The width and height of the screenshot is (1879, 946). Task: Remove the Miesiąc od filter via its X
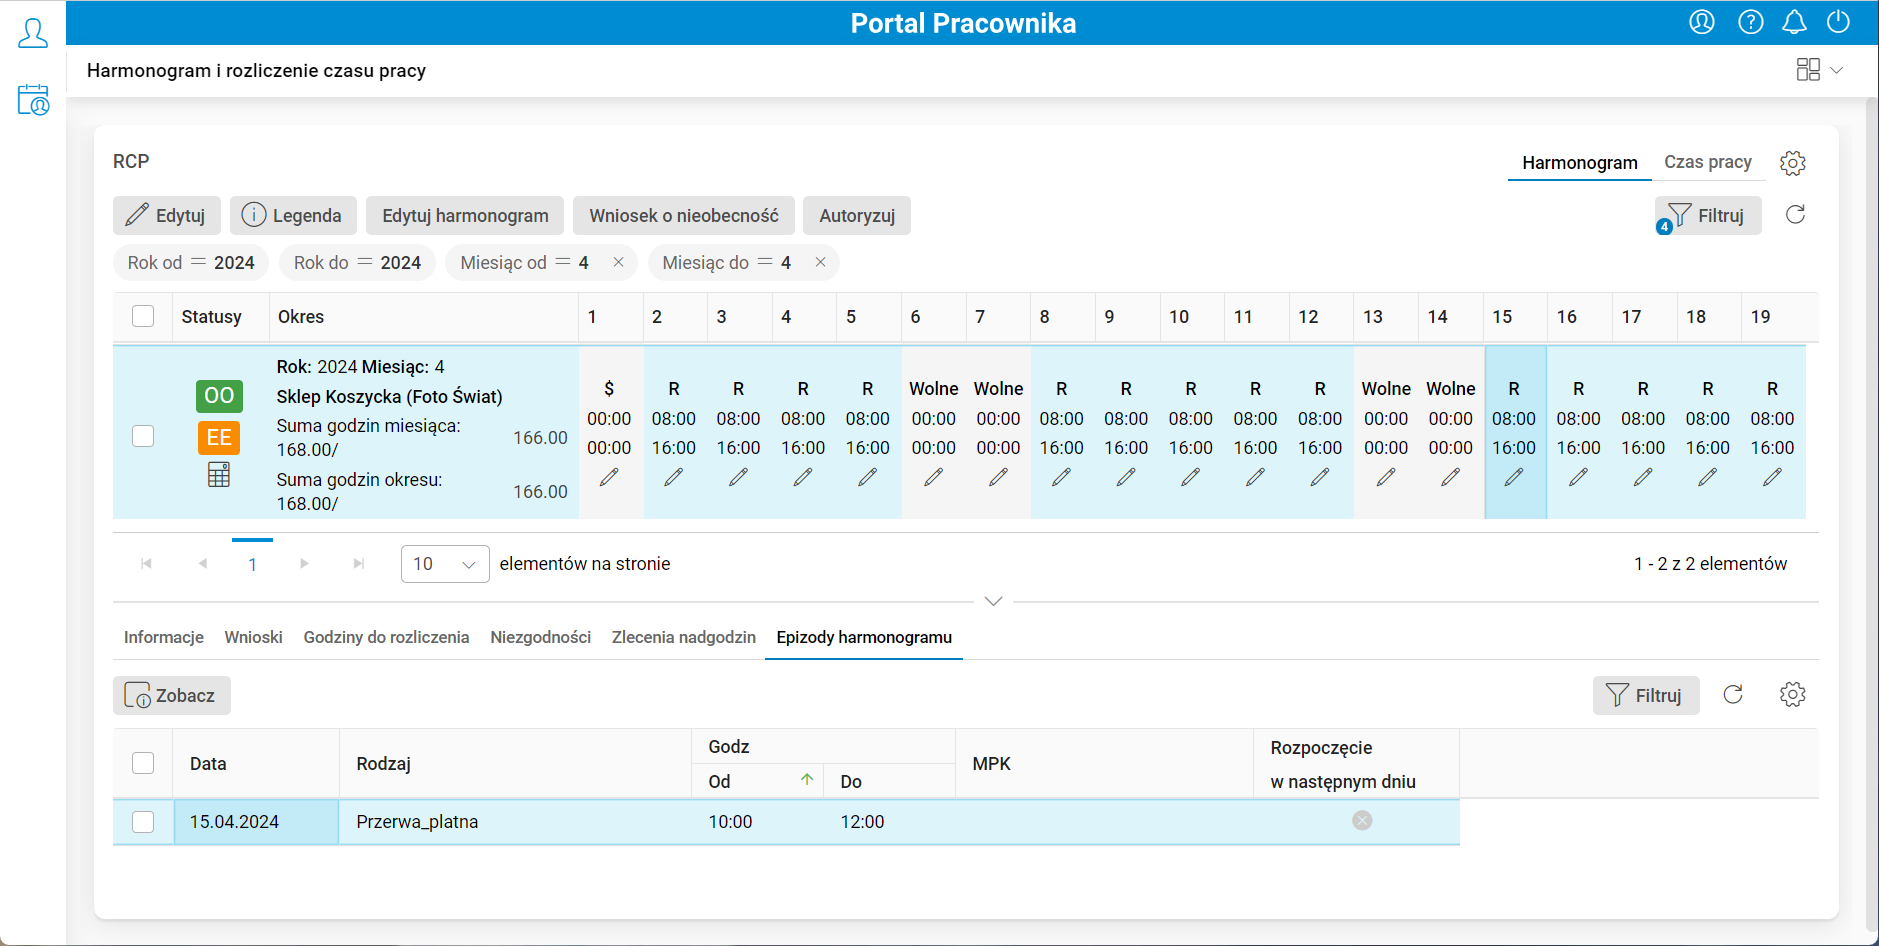coord(619,262)
